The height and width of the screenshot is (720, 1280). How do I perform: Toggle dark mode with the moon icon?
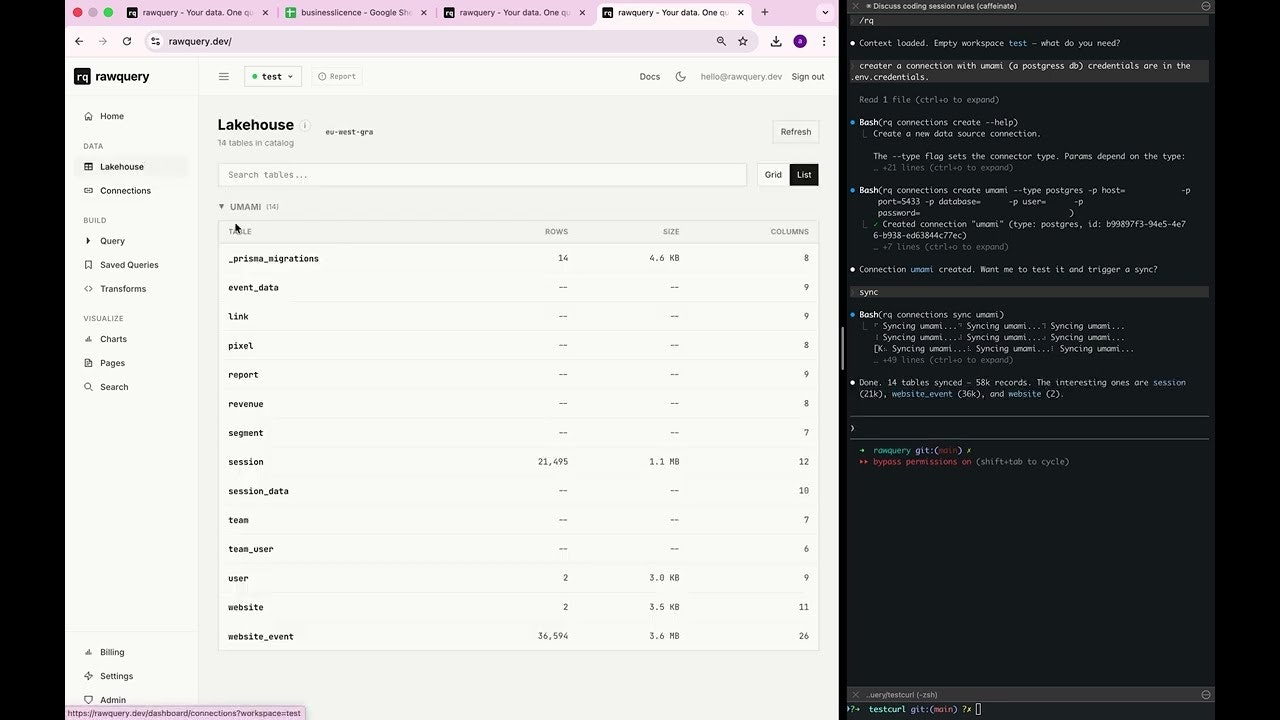pos(678,76)
